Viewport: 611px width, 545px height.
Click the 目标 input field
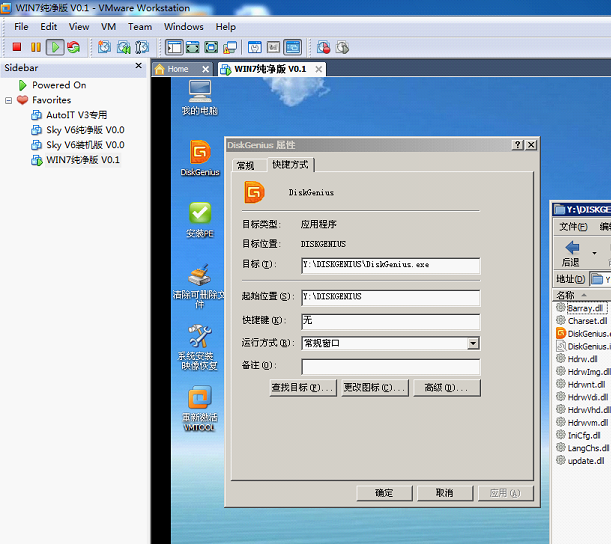pyautogui.click(x=390, y=265)
